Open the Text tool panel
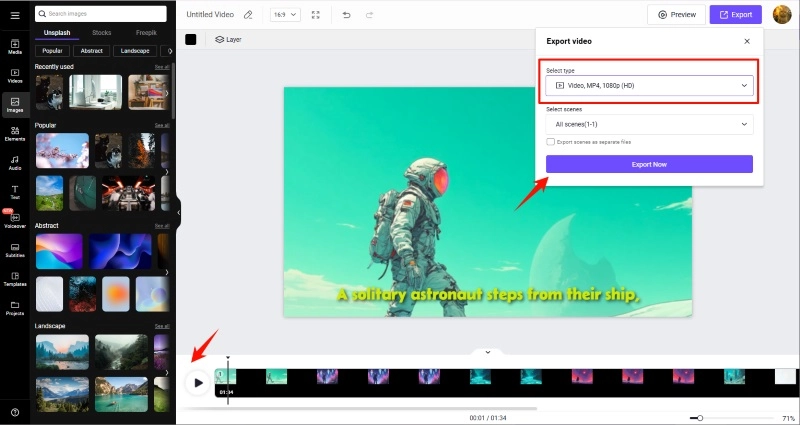The width and height of the screenshot is (800, 425). (x=15, y=192)
